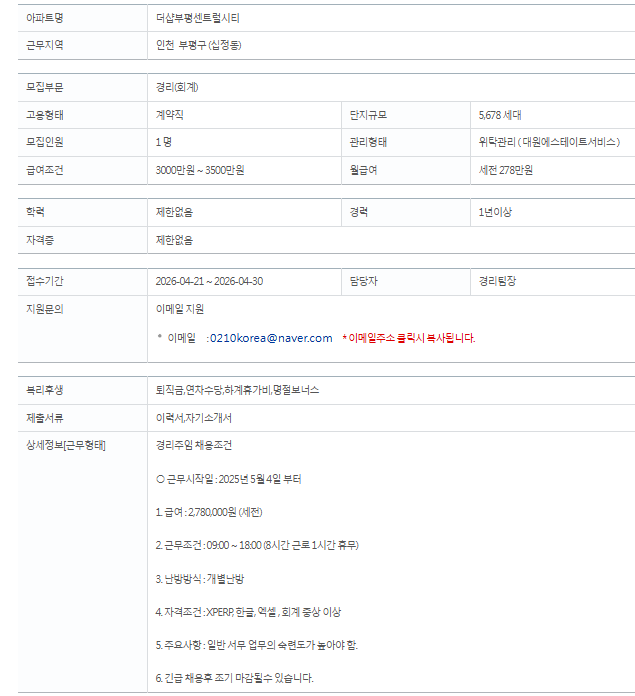Click the 이력서, 자기소개서 required documents text

point(193,418)
